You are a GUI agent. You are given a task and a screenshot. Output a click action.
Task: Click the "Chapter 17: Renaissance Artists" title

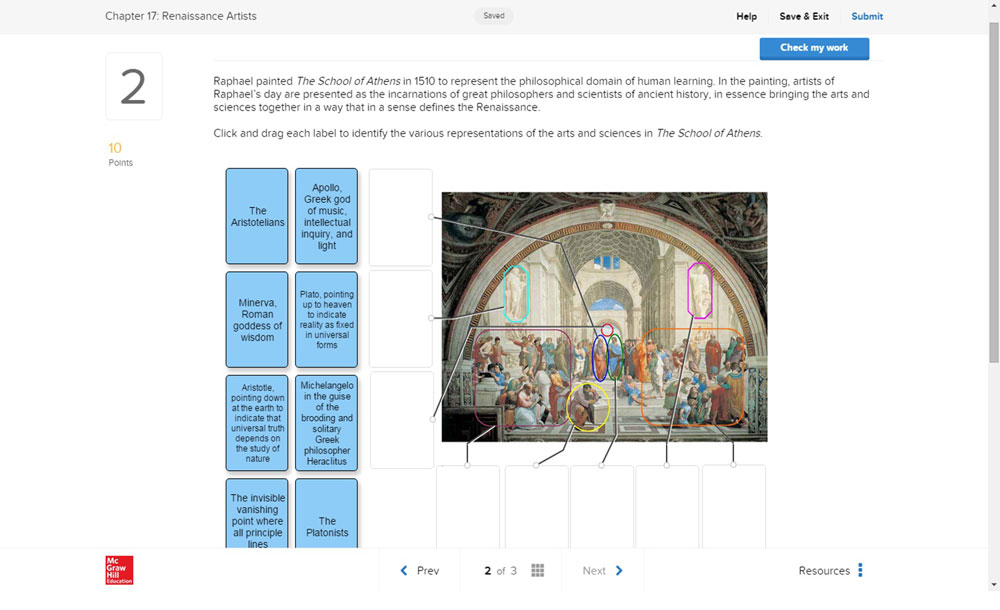coord(180,16)
